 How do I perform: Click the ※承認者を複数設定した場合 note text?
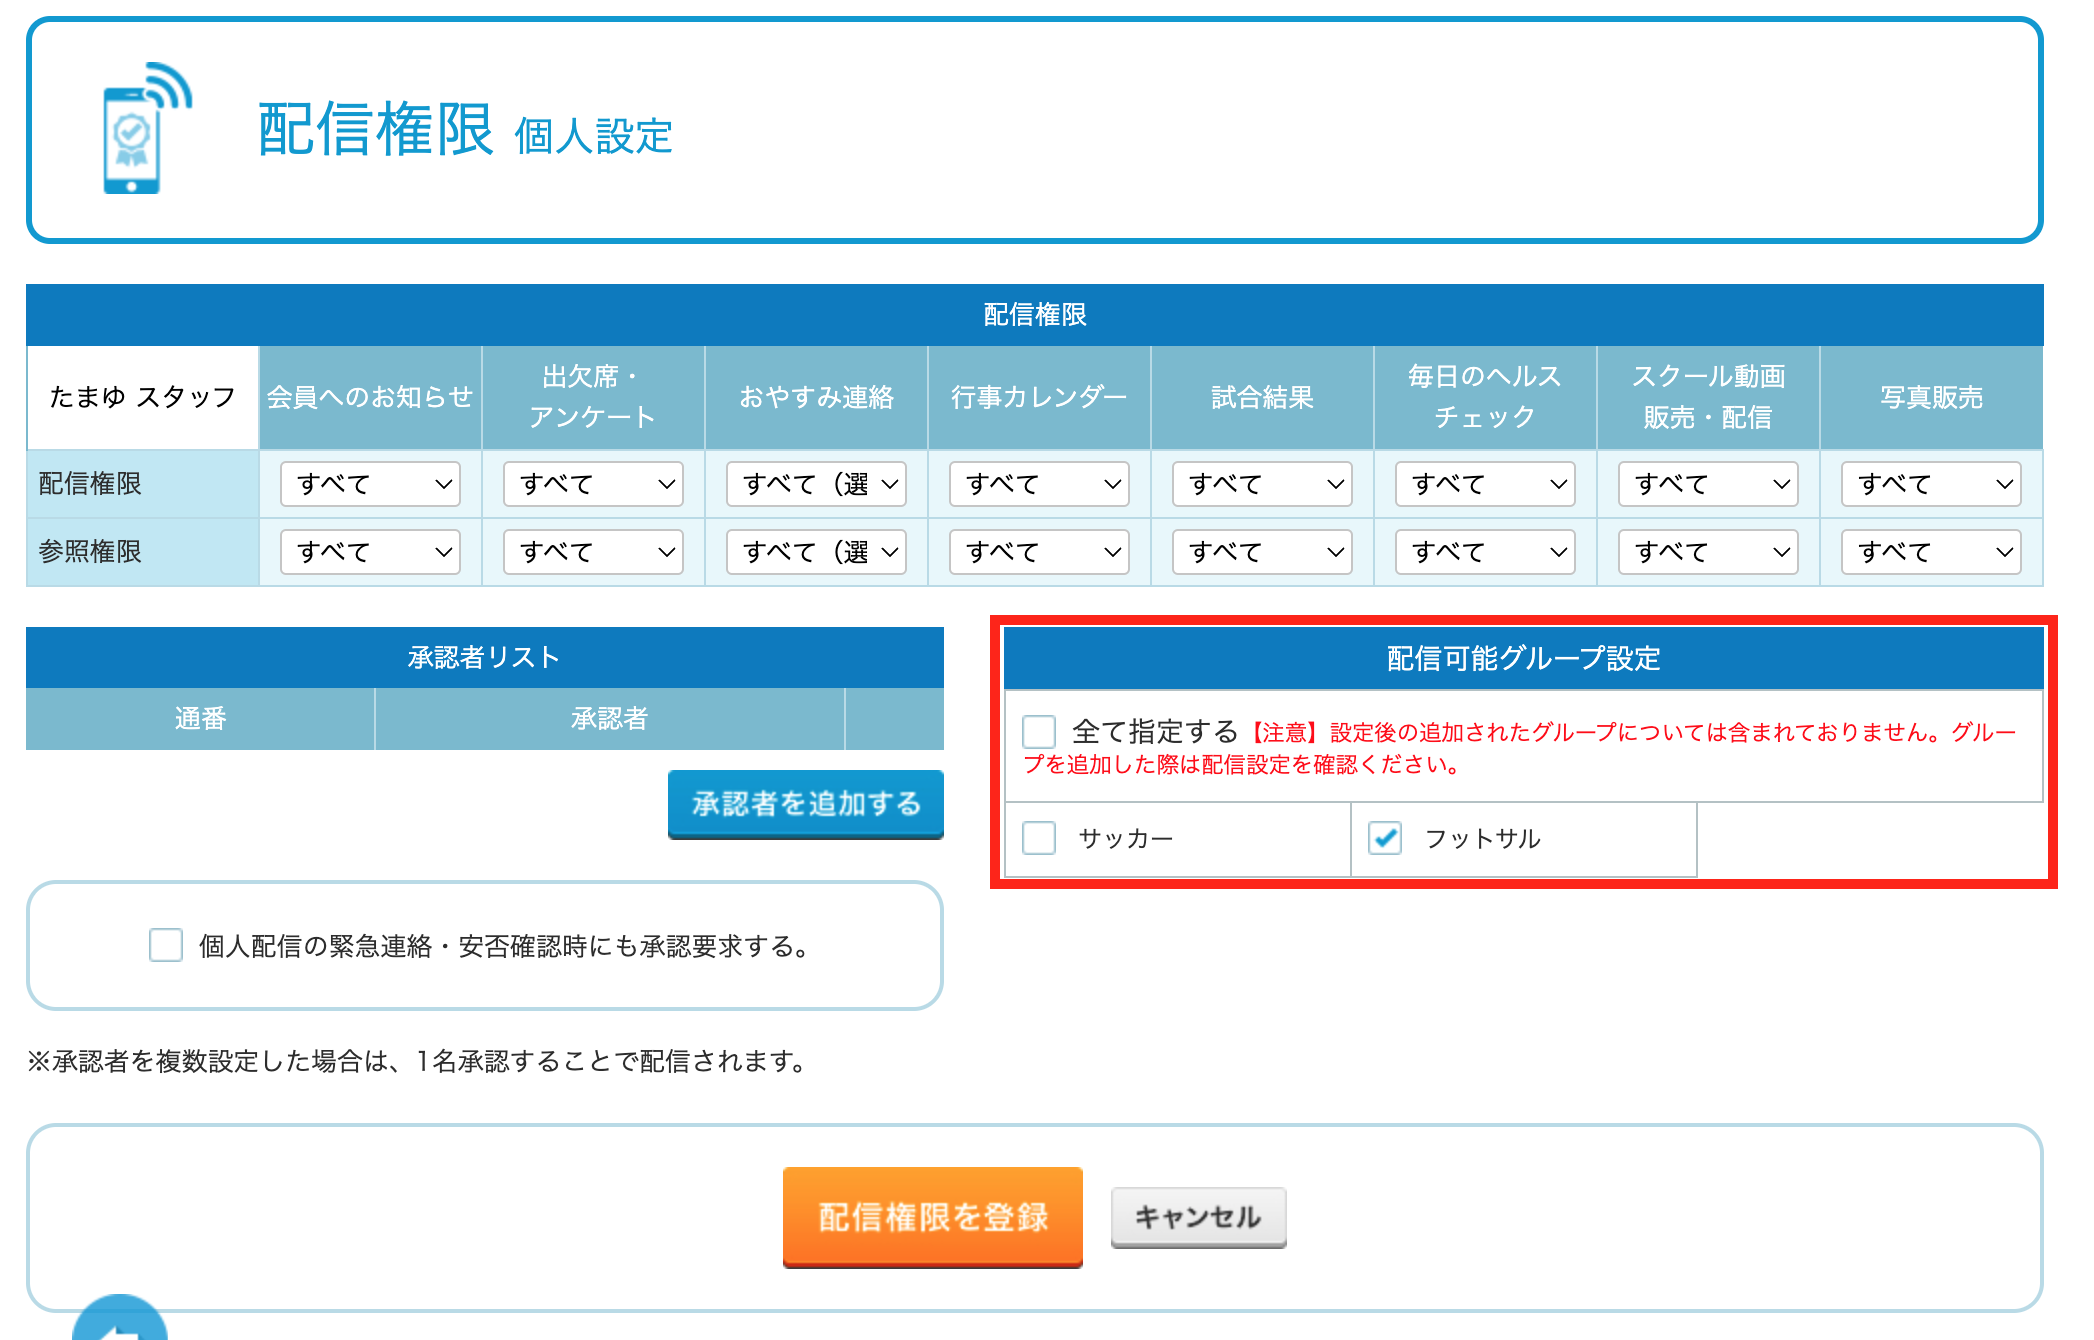pyautogui.click(x=418, y=1061)
